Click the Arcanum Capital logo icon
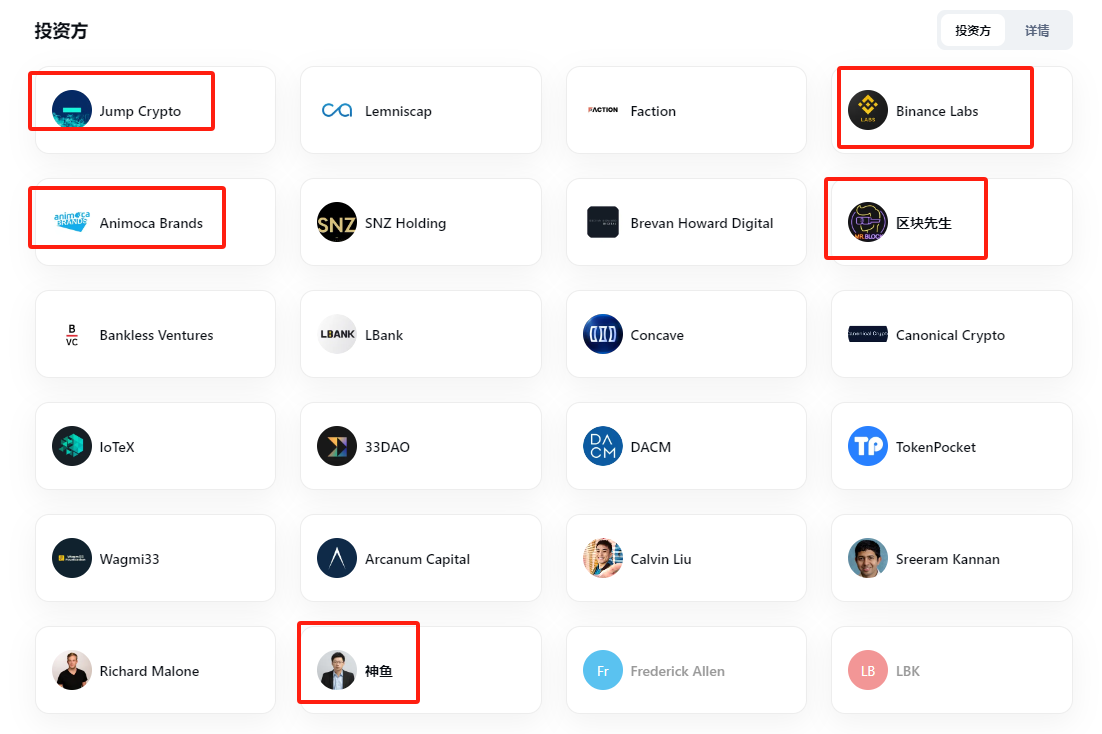 [x=337, y=558]
